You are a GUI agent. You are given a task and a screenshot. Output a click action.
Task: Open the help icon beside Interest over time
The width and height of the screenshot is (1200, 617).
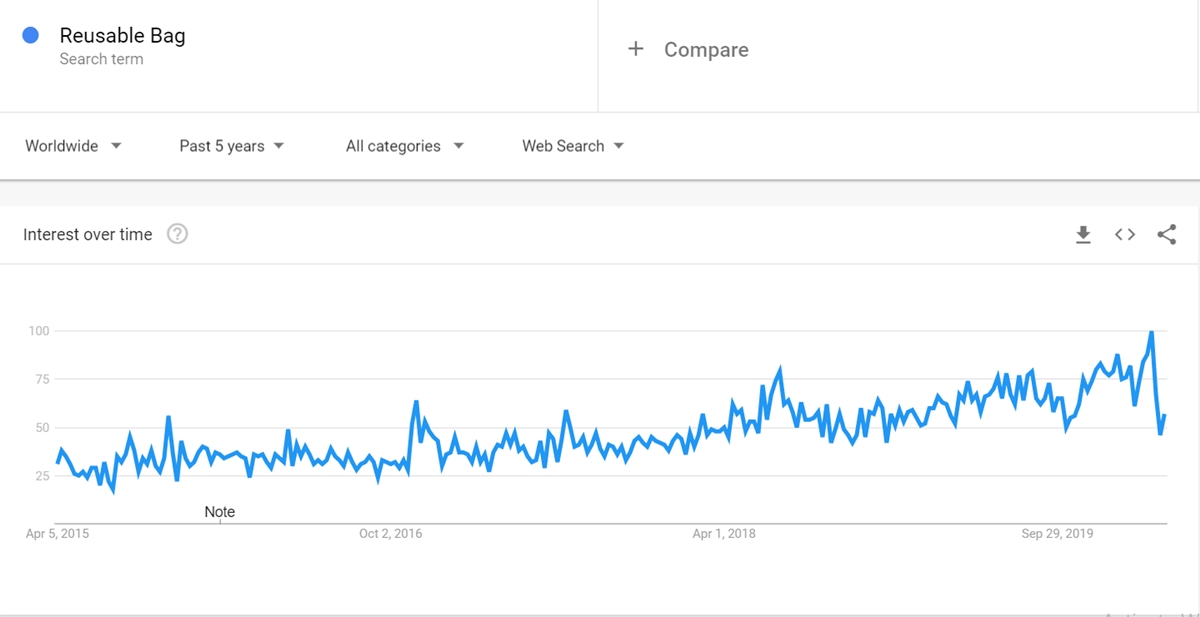tap(177, 234)
